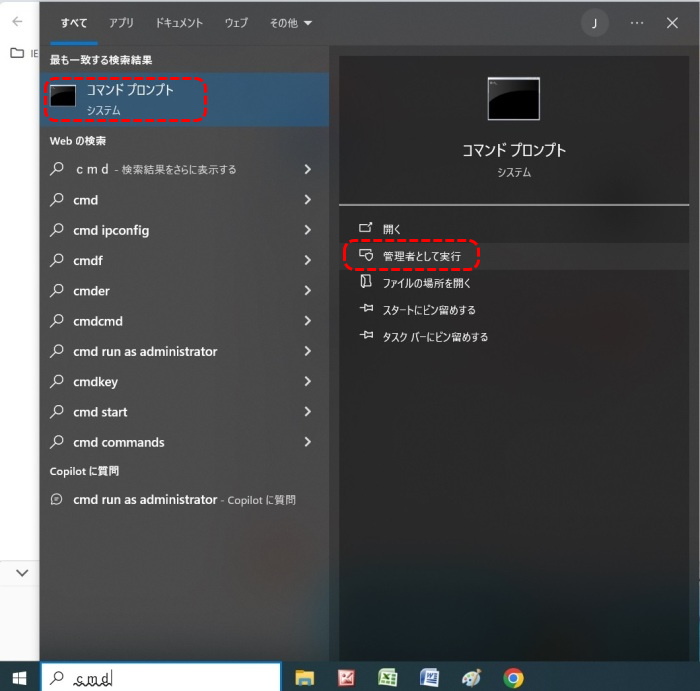Switch to the ドキュメント tab

coord(179,22)
